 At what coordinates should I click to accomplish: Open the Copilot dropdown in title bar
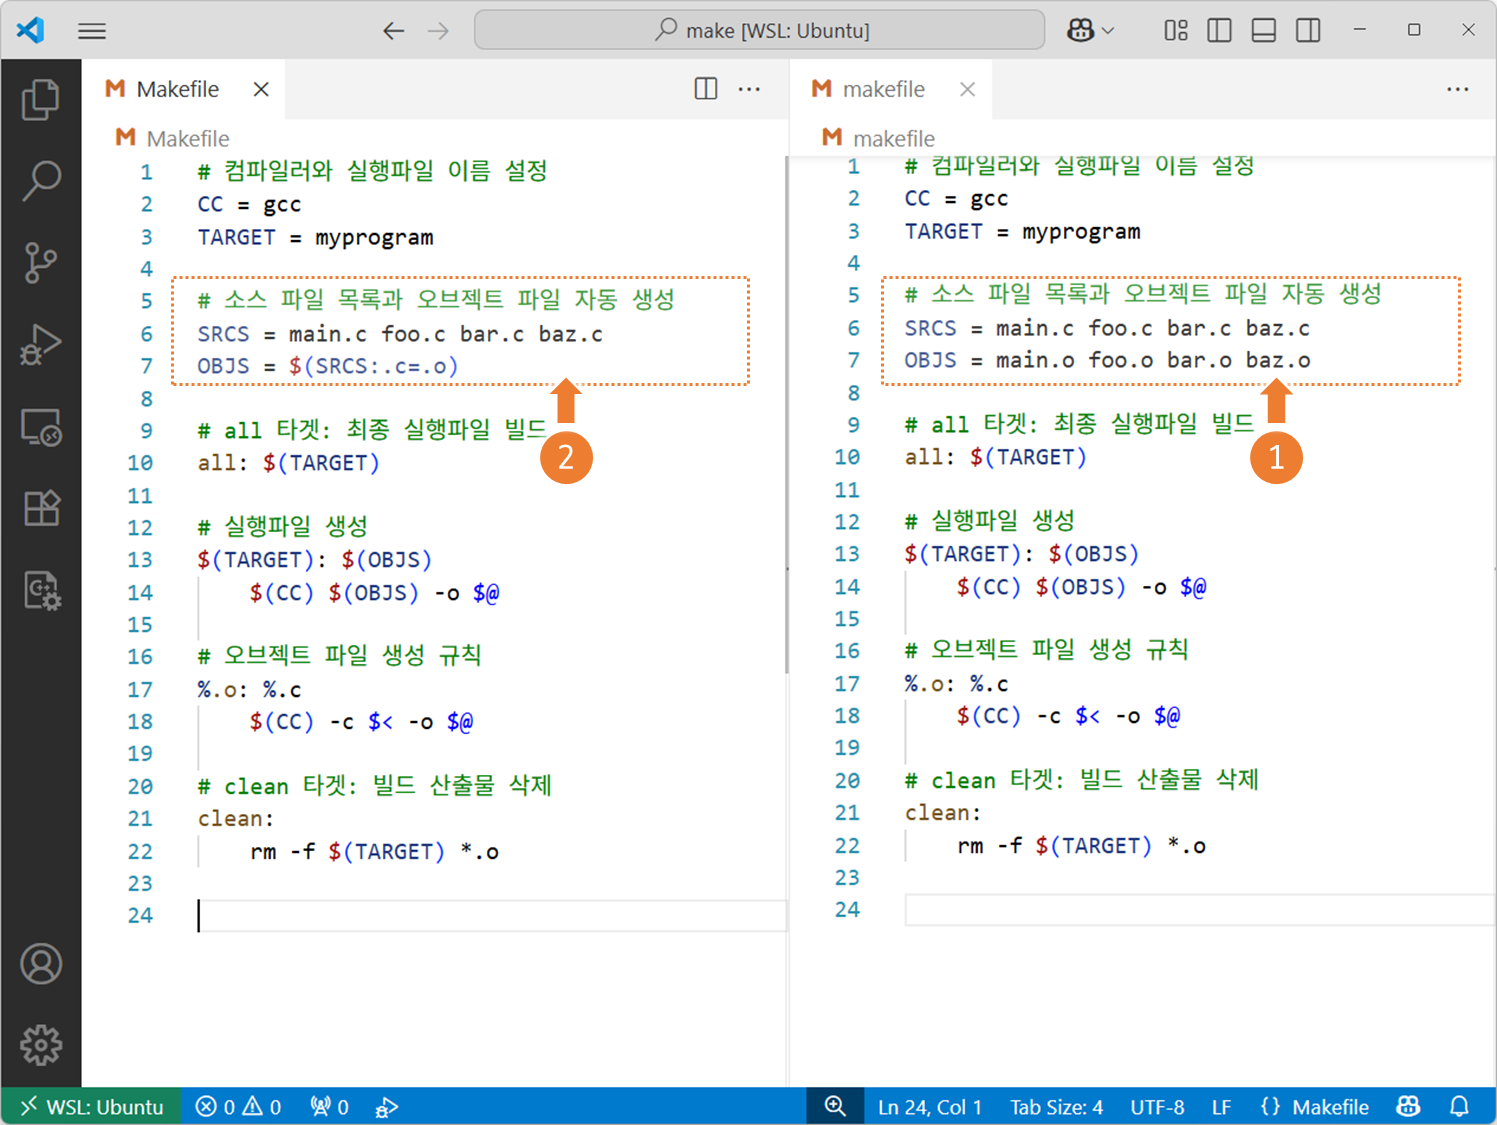[1090, 31]
